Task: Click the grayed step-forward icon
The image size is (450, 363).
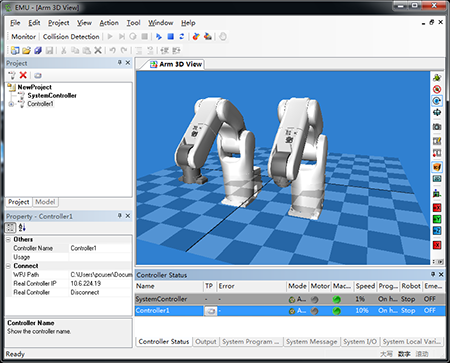Action: (x=122, y=36)
